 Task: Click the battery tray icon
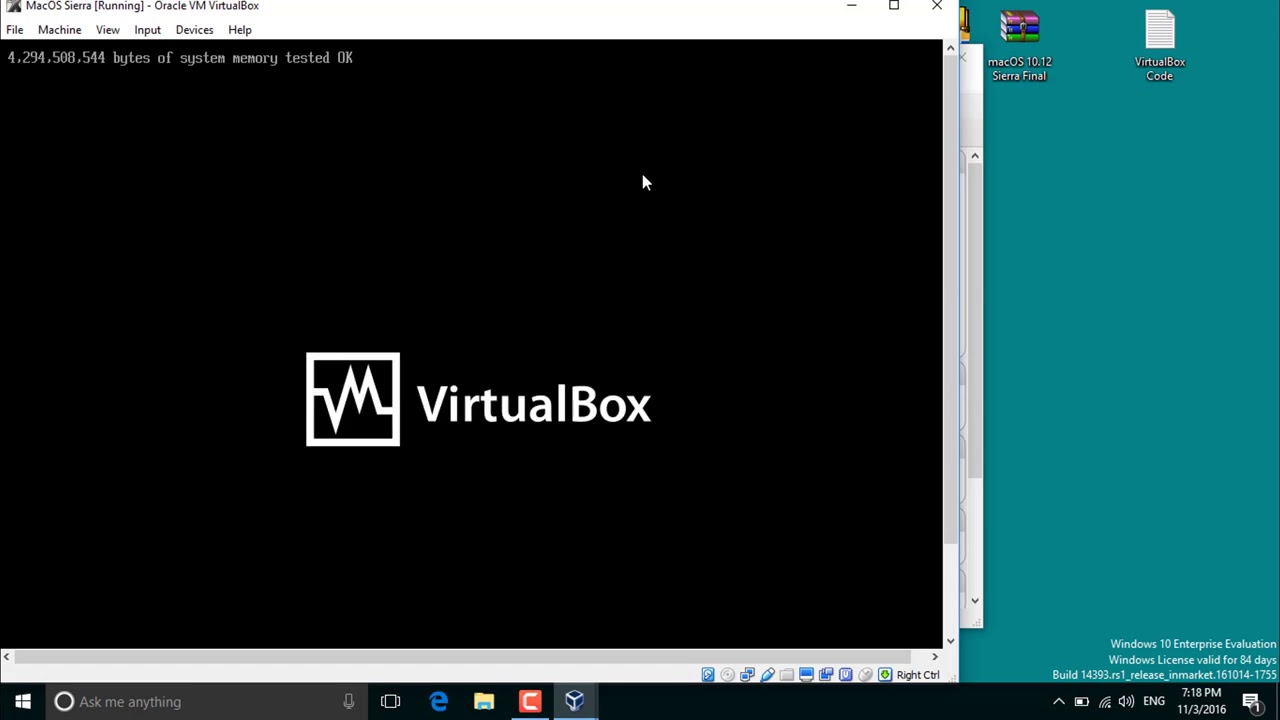pos(1082,702)
